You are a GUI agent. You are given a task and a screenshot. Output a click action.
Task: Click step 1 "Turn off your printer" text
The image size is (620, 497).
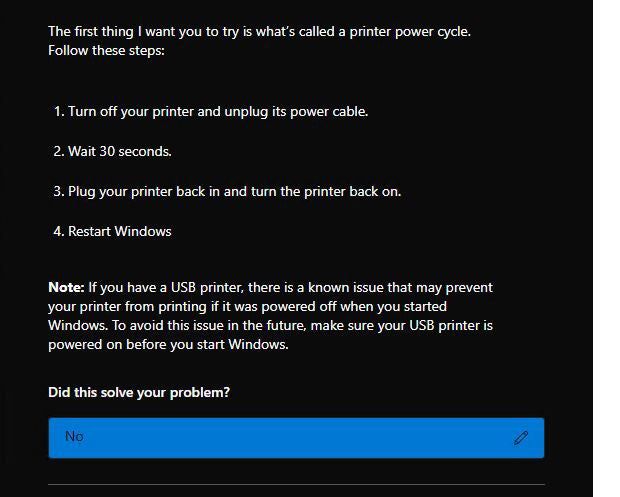(218, 111)
